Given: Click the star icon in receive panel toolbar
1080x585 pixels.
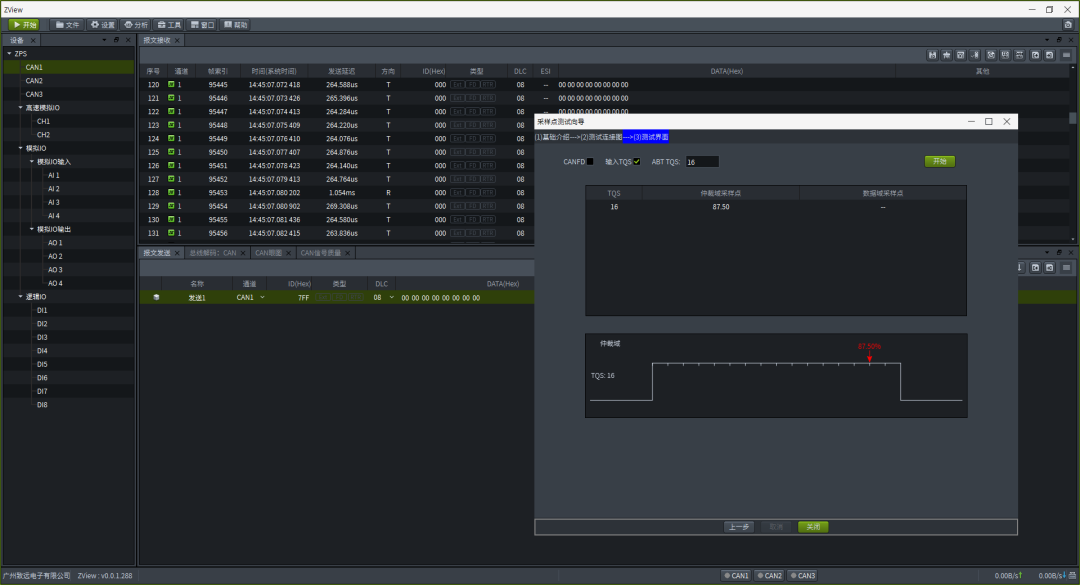Looking at the screenshot, I should pos(946,55).
